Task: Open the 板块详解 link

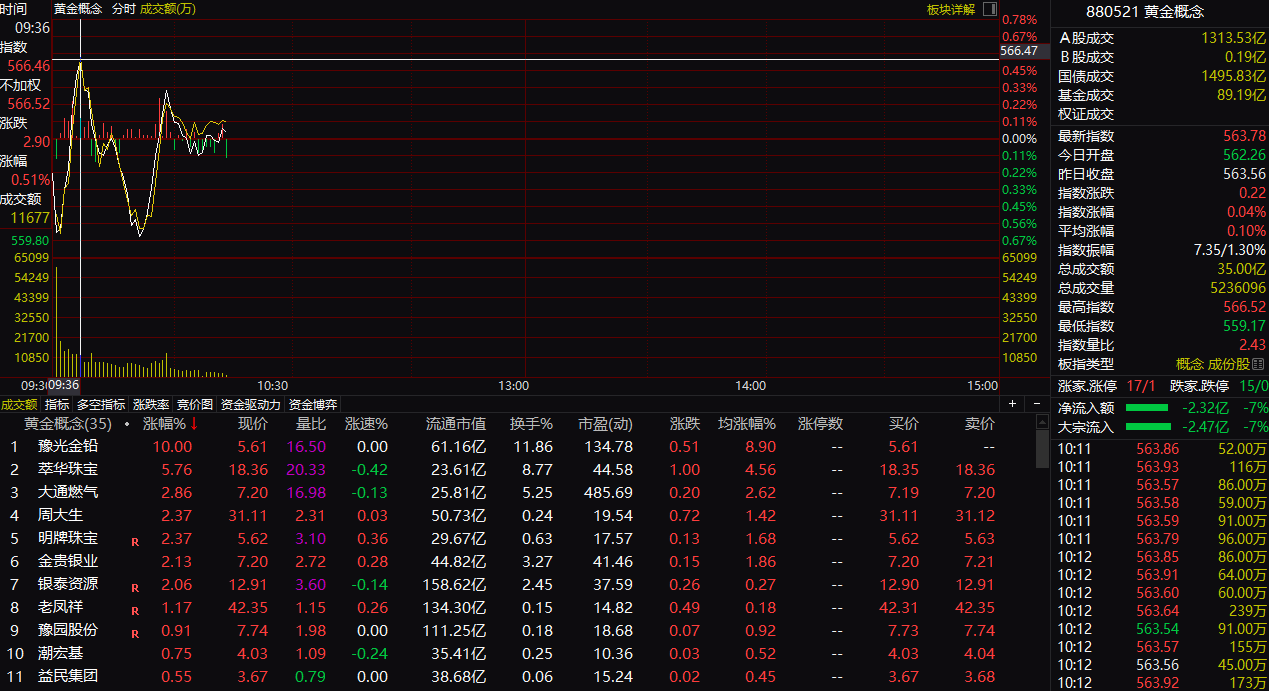Action: [950, 9]
